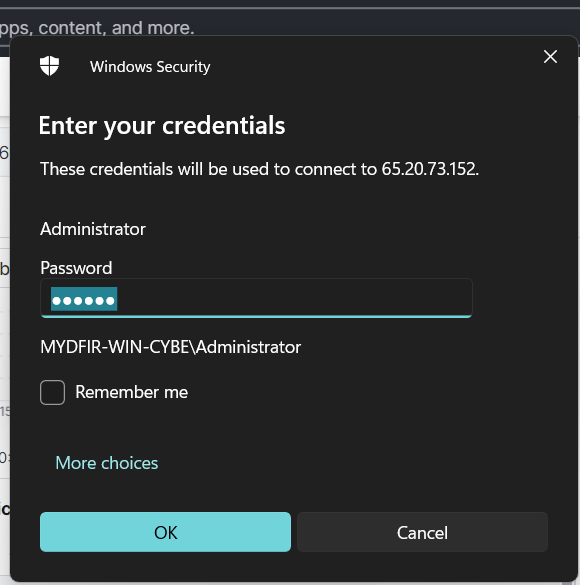
Task: Click the teal underline of the password box
Action: click(256, 316)
